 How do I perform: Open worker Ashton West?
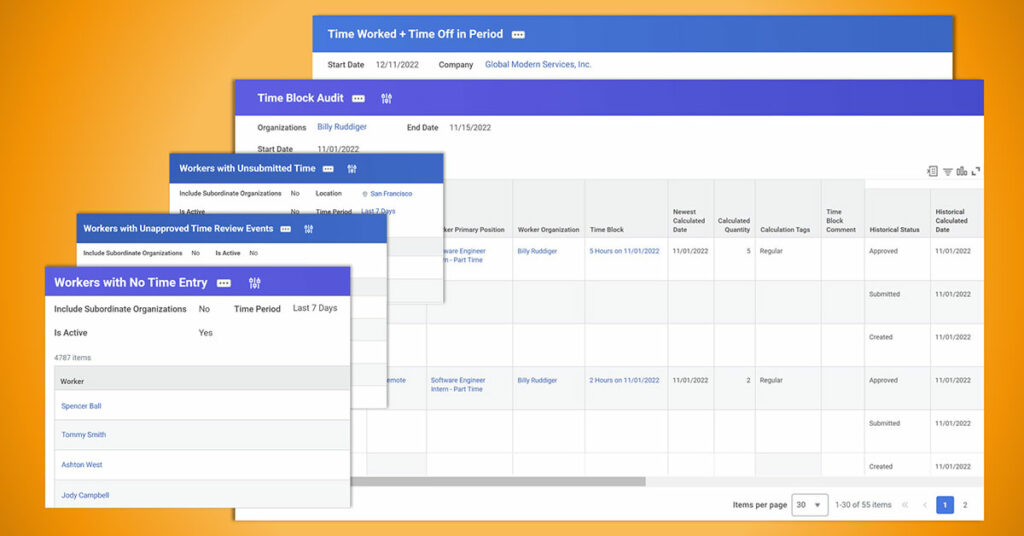(x=82, y=465)
